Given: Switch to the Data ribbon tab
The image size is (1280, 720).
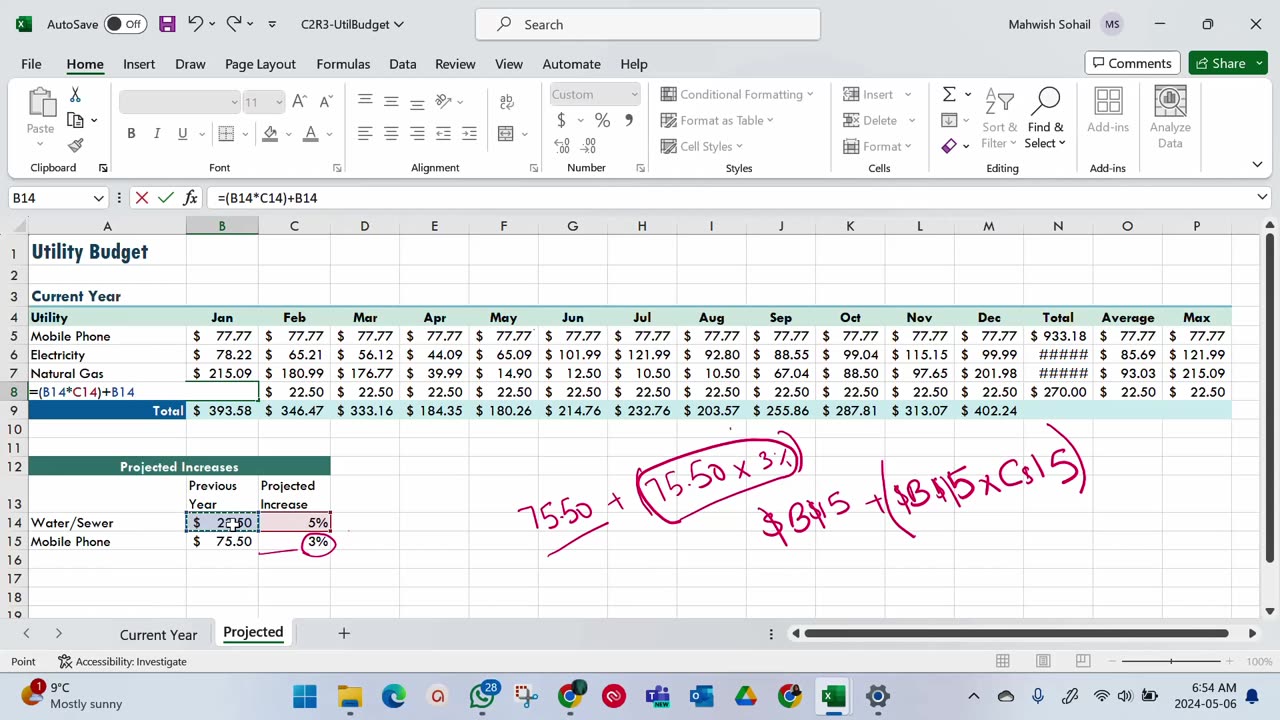Looking at the screenshot, I should (x=403, y=64).
